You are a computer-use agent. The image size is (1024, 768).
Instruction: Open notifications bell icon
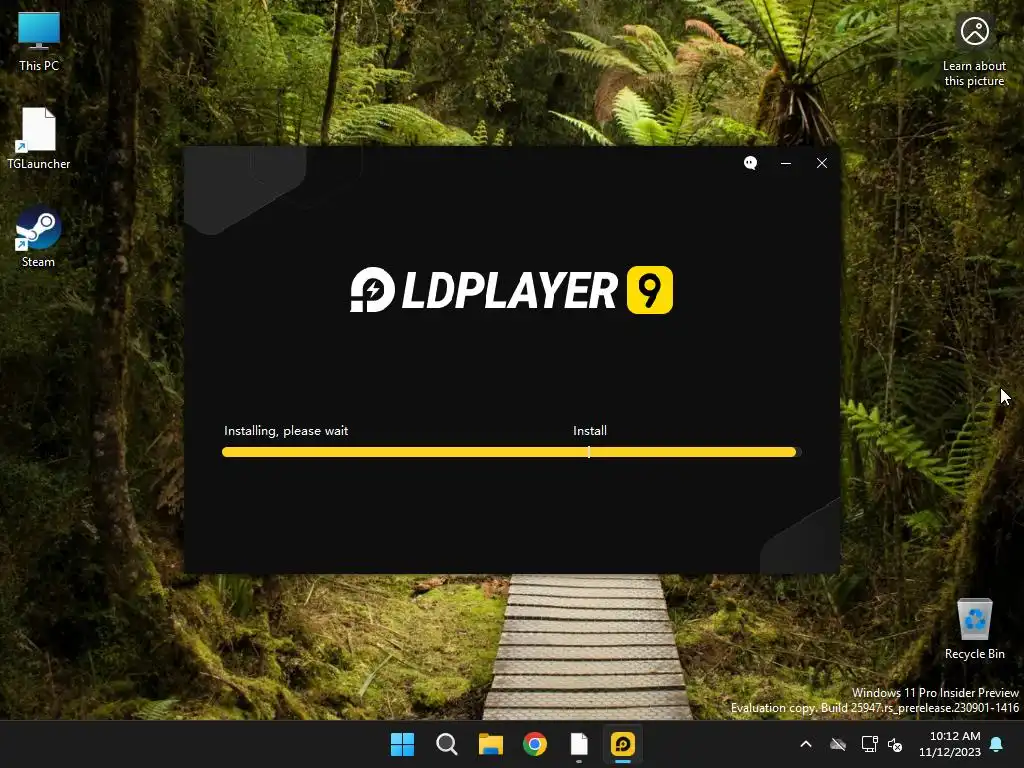(x=997, y=744)
